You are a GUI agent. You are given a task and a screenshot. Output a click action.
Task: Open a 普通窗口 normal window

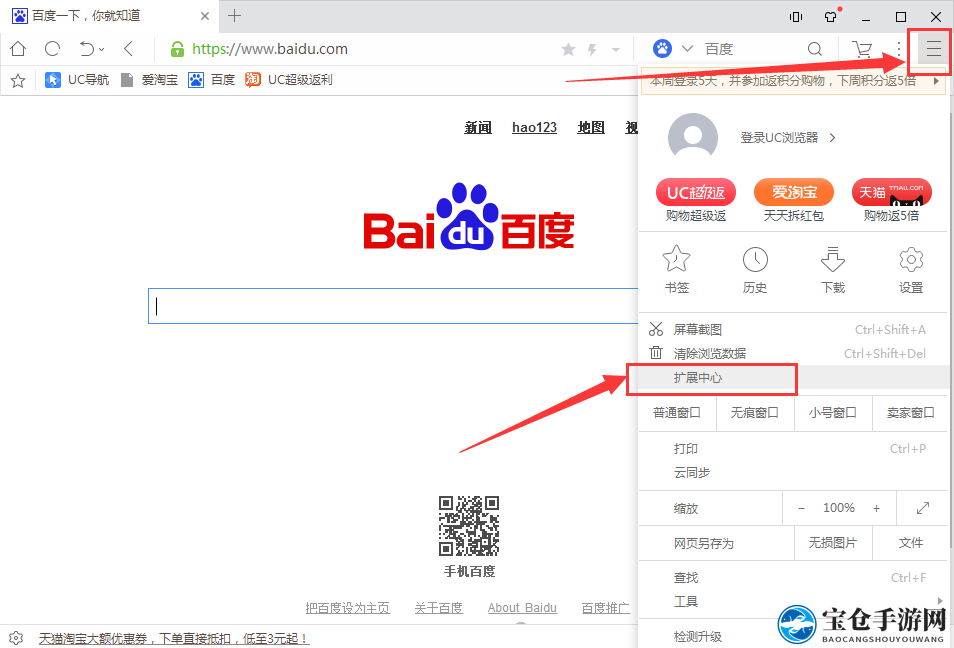[x=677, y=413]
